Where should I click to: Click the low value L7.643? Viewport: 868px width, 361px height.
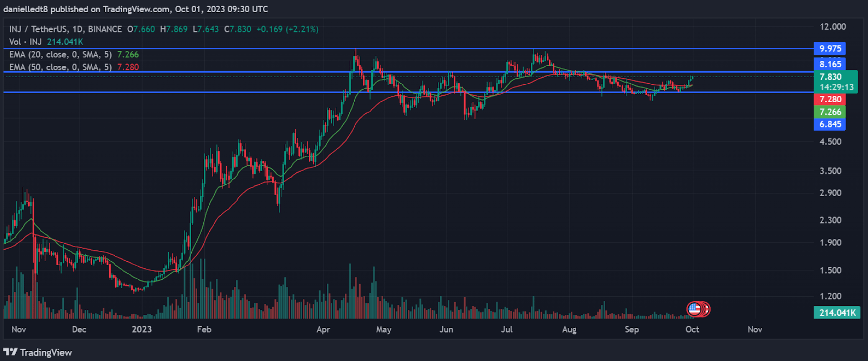206,29
